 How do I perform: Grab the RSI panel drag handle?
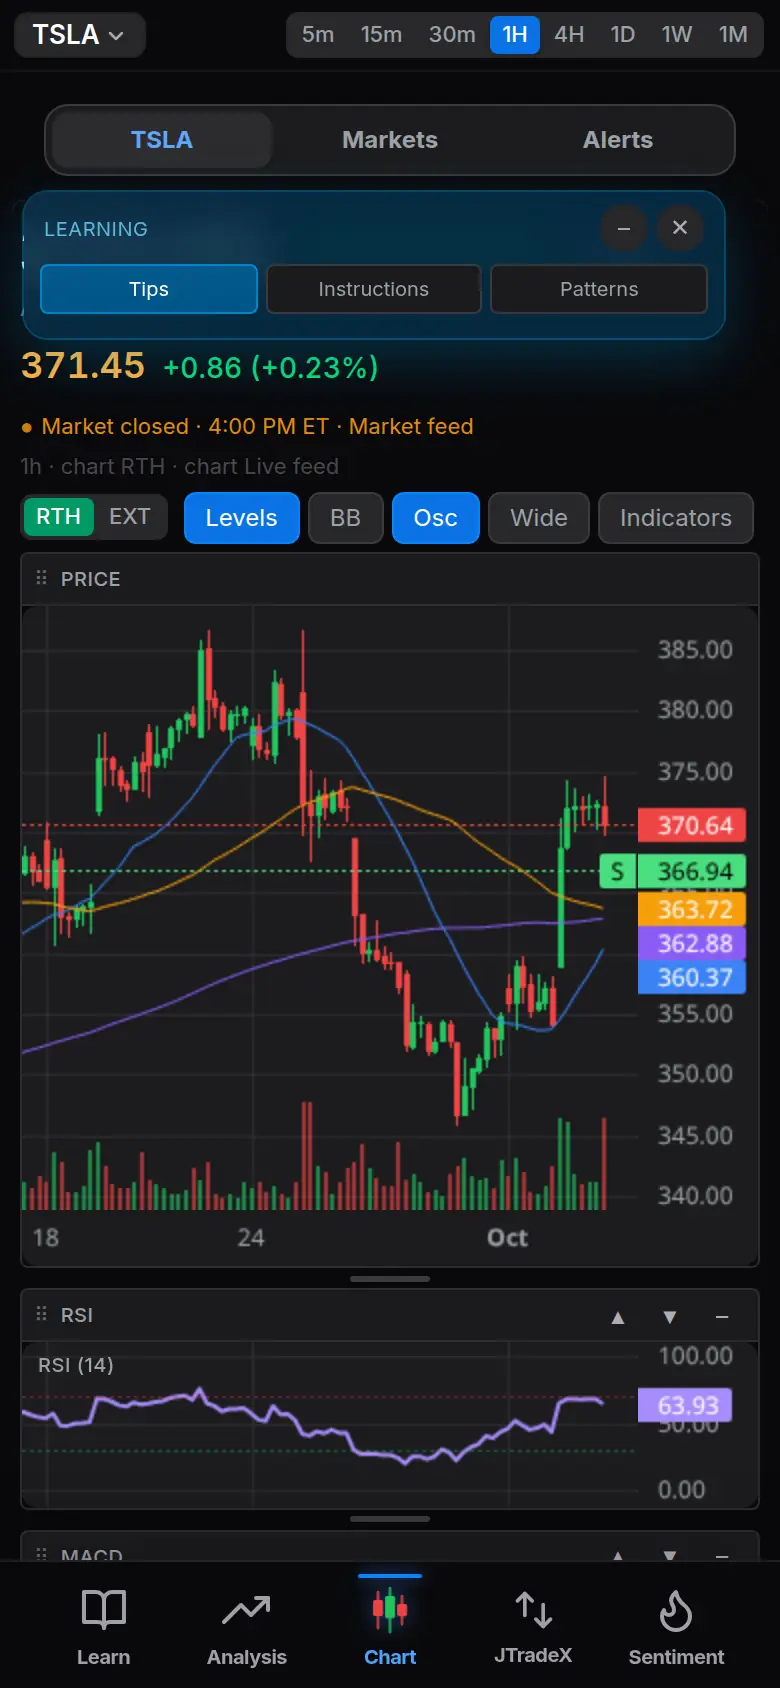pos(41,1314)
